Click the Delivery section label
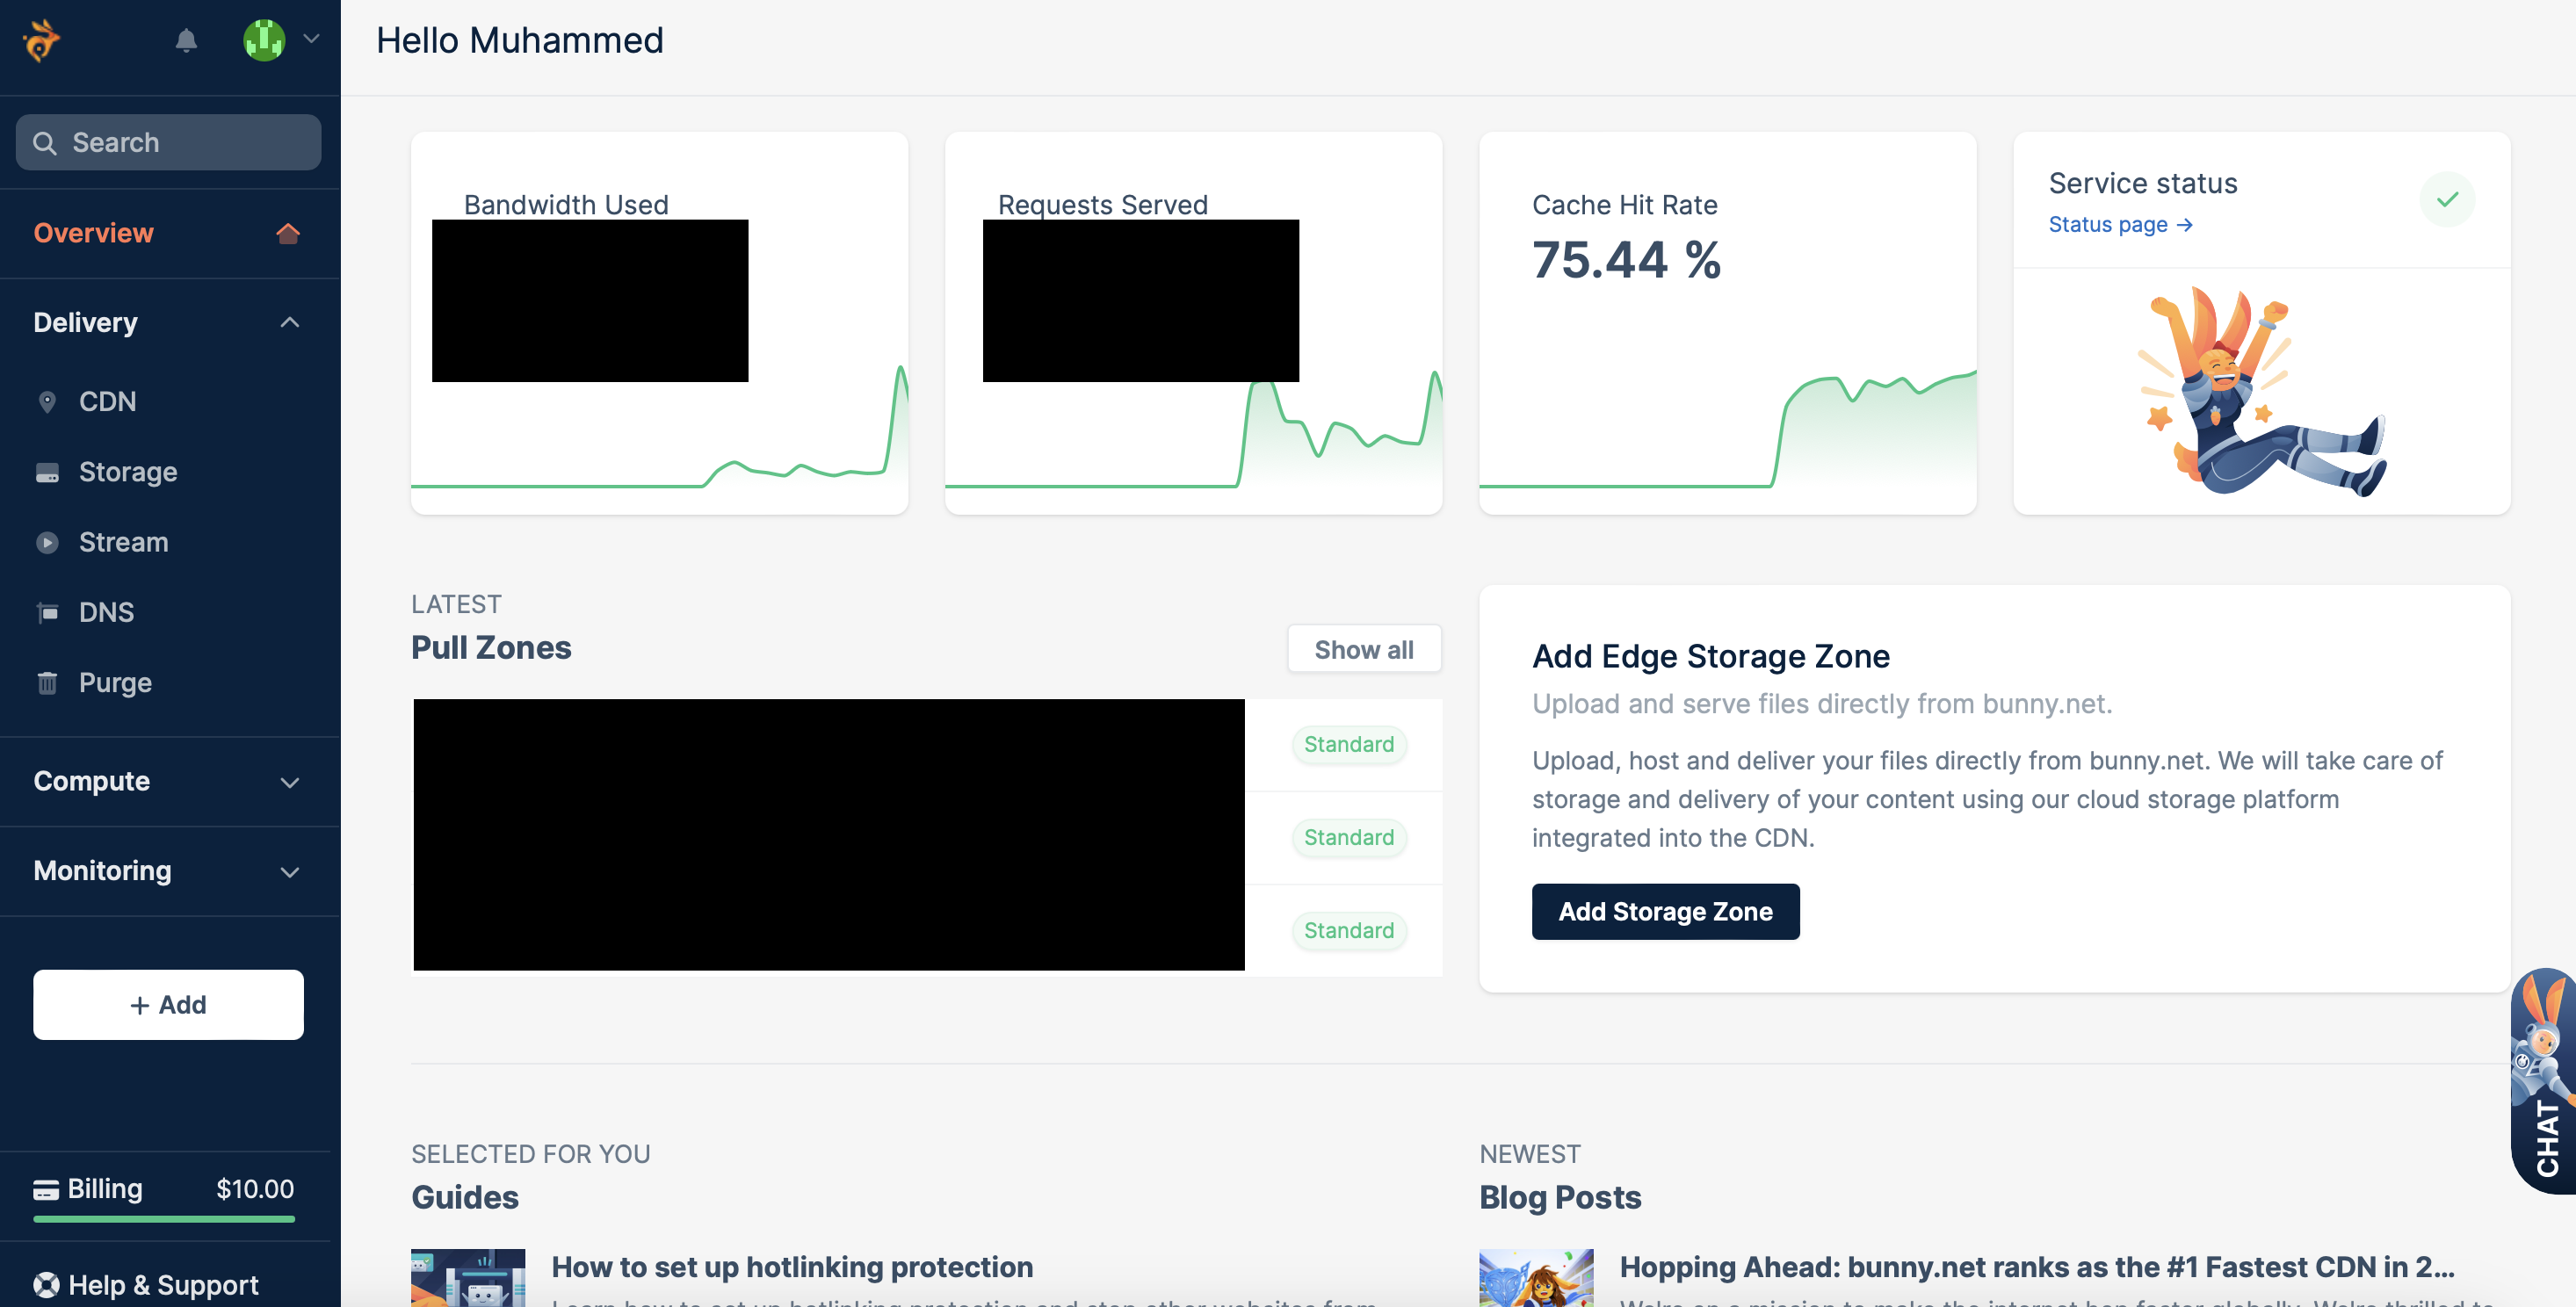2576x1307 pixels. click(x=85, y=322)
